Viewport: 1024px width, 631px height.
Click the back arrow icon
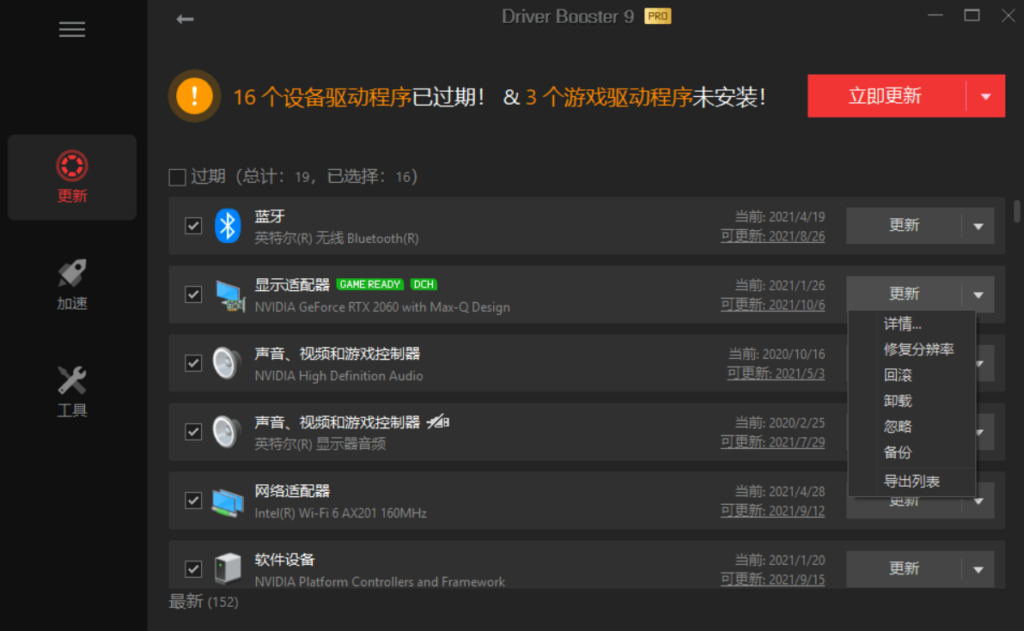coord(185,19)
